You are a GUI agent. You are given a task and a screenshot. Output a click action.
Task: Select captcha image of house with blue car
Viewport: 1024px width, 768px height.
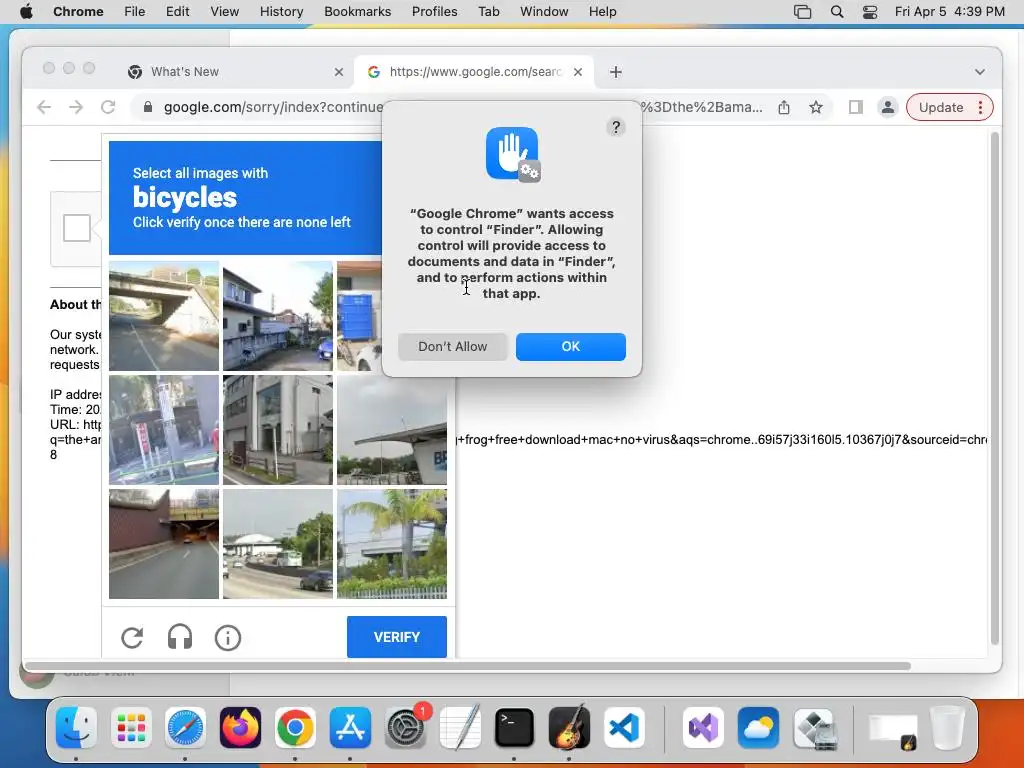pos(278,316)
